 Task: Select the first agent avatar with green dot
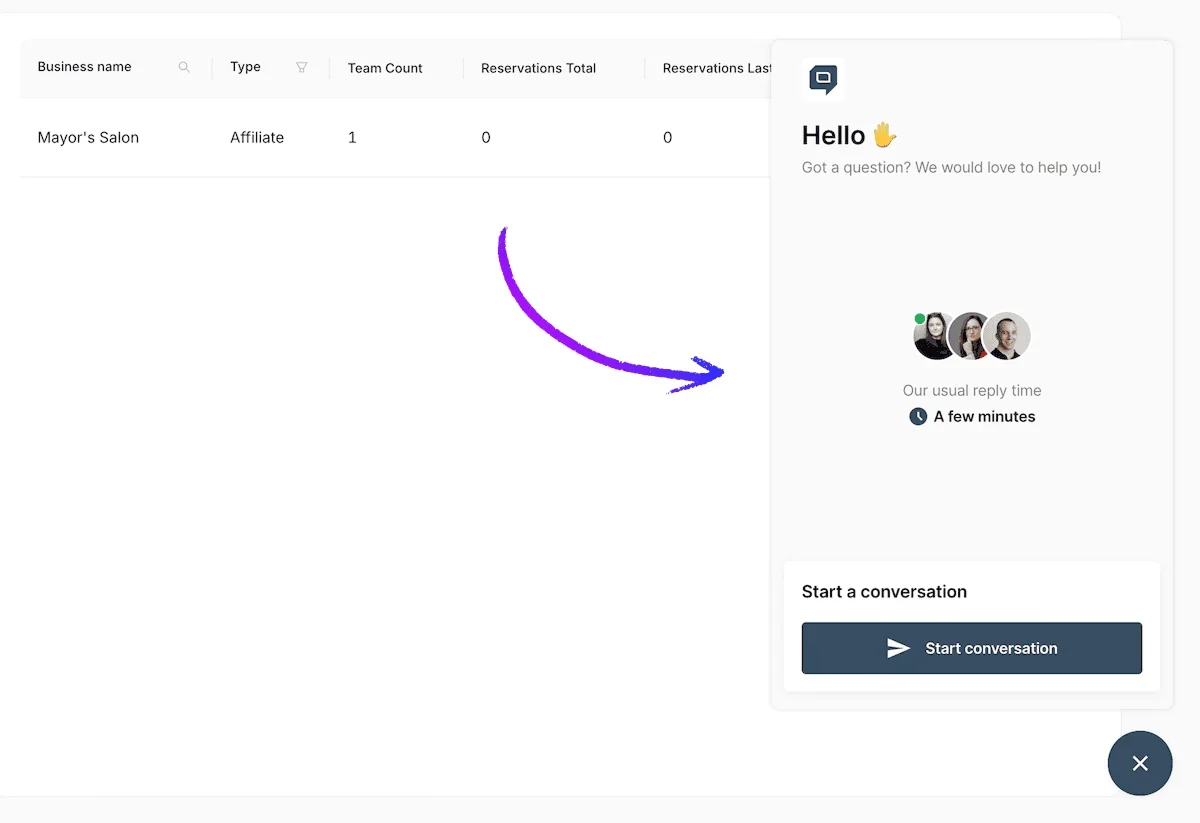[936, 336]
